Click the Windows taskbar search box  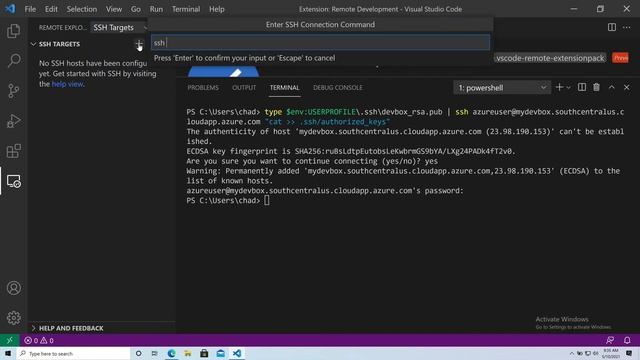pos(73,353)
